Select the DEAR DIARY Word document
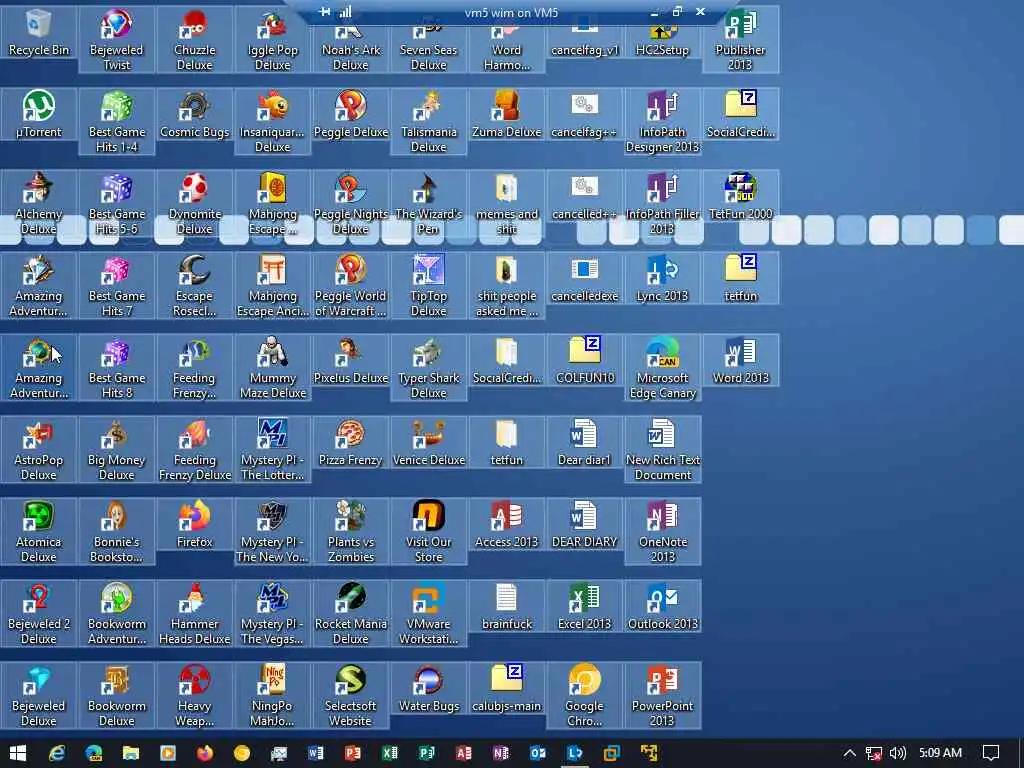1024x768 pixels. [x=584, y=524]
